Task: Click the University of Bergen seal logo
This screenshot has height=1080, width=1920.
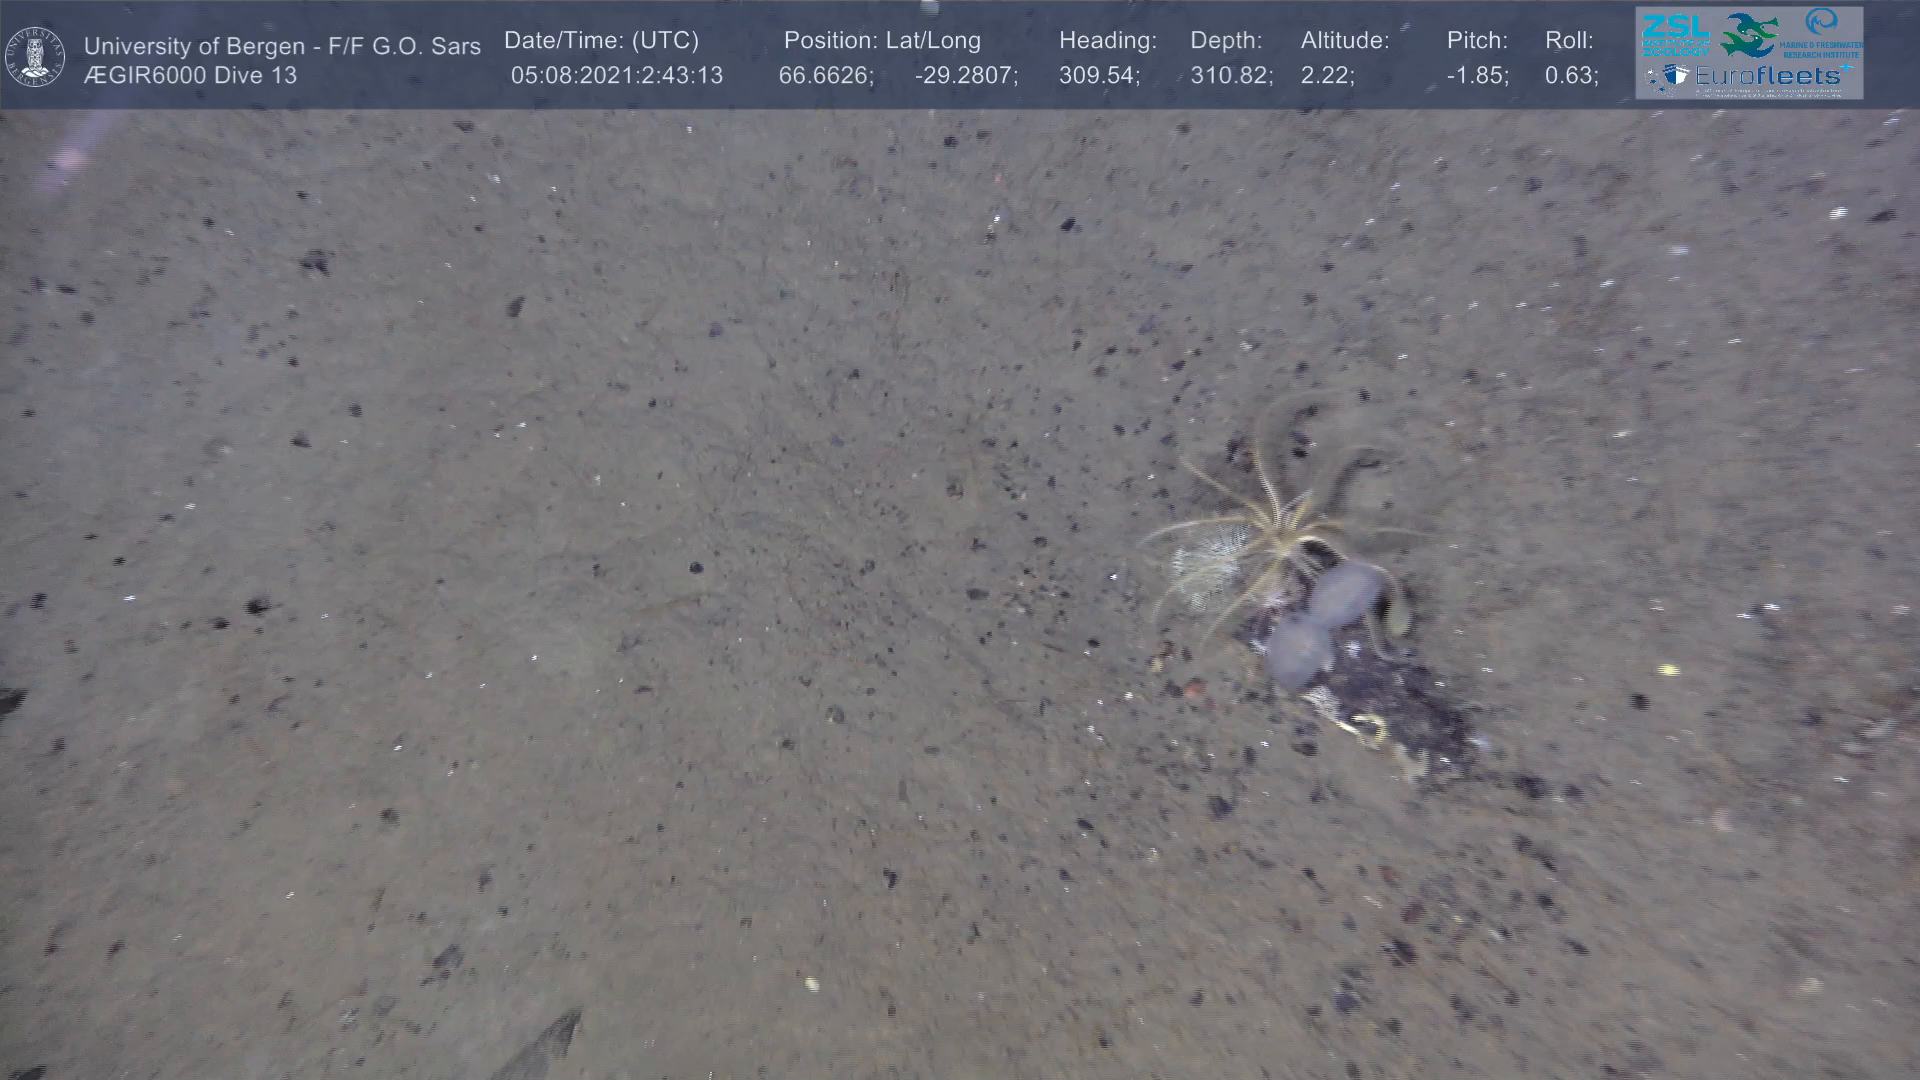Action: [35, 56]
